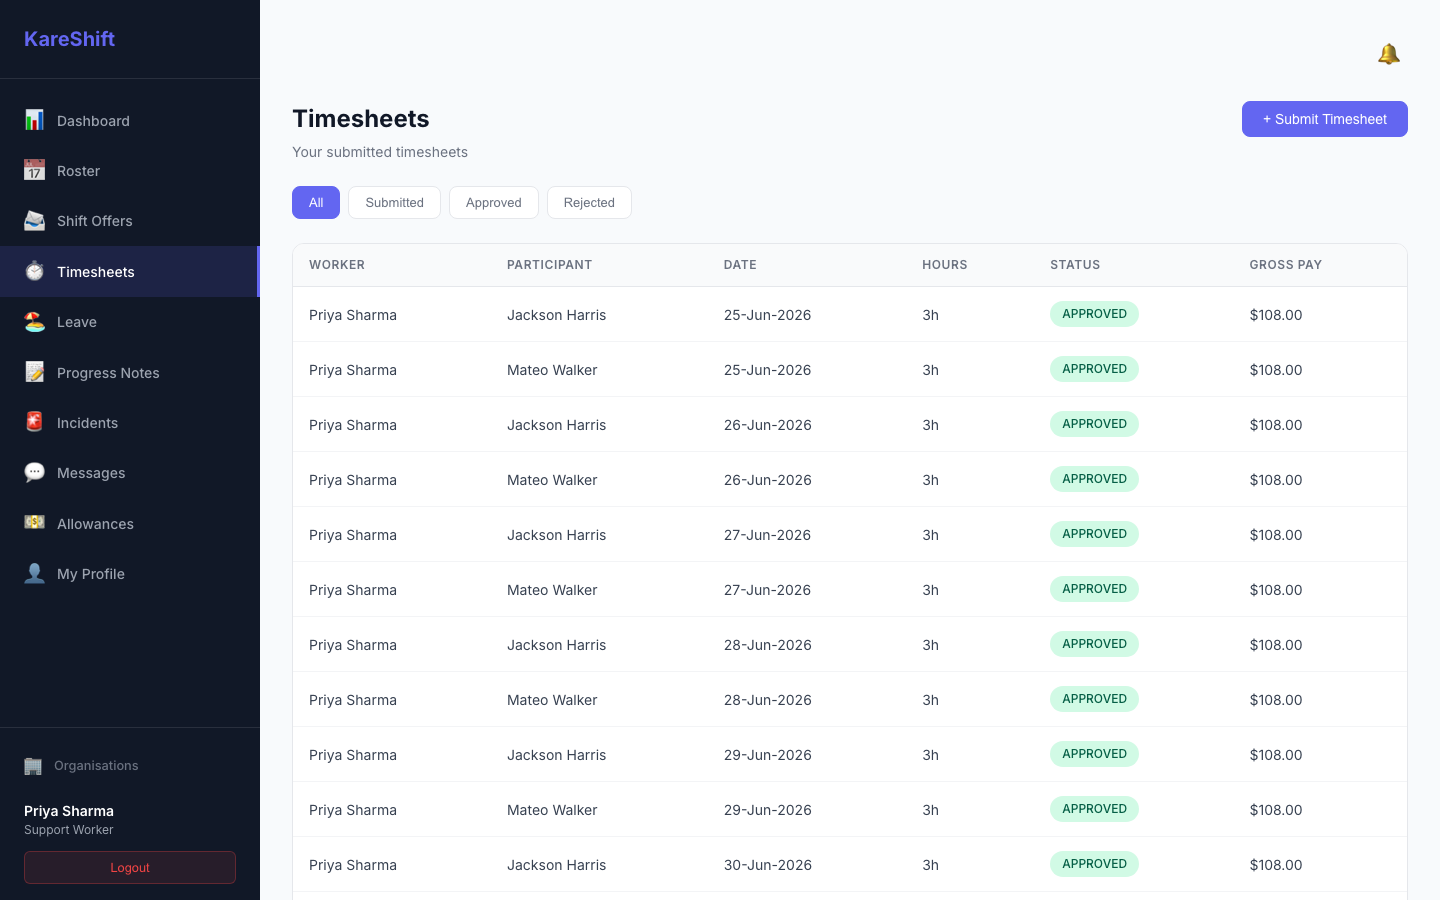
Task: Click the Timesheets stopwatch icon
Action: click(34, 271)
